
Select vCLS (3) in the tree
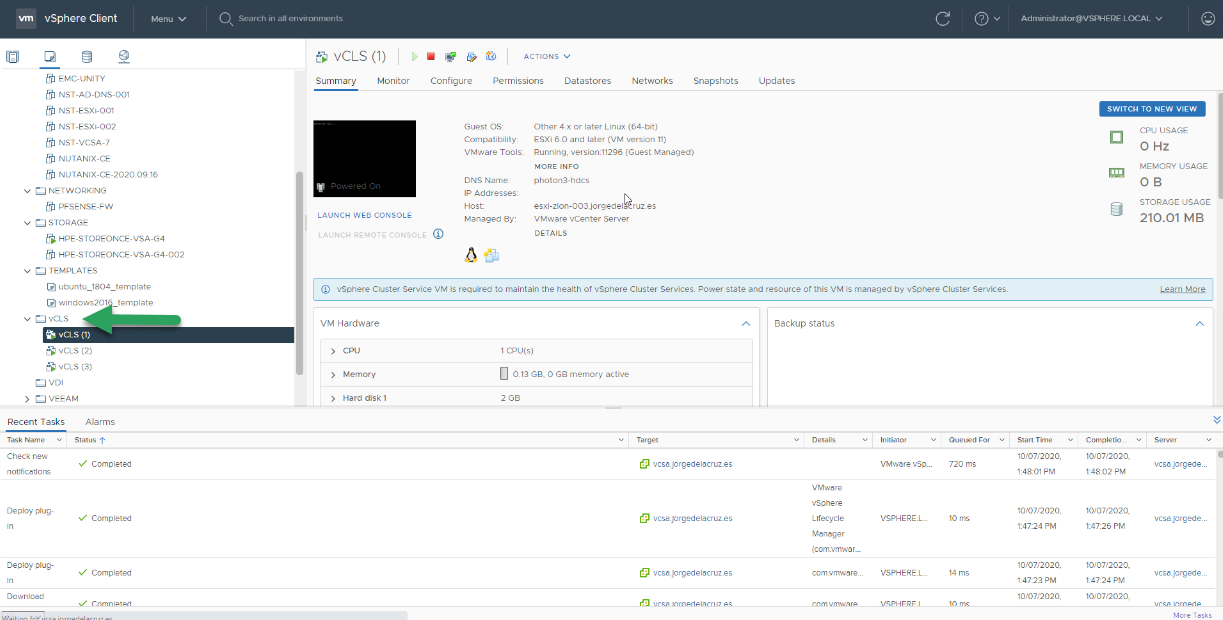pyautogui.click(x=75, y=367)
